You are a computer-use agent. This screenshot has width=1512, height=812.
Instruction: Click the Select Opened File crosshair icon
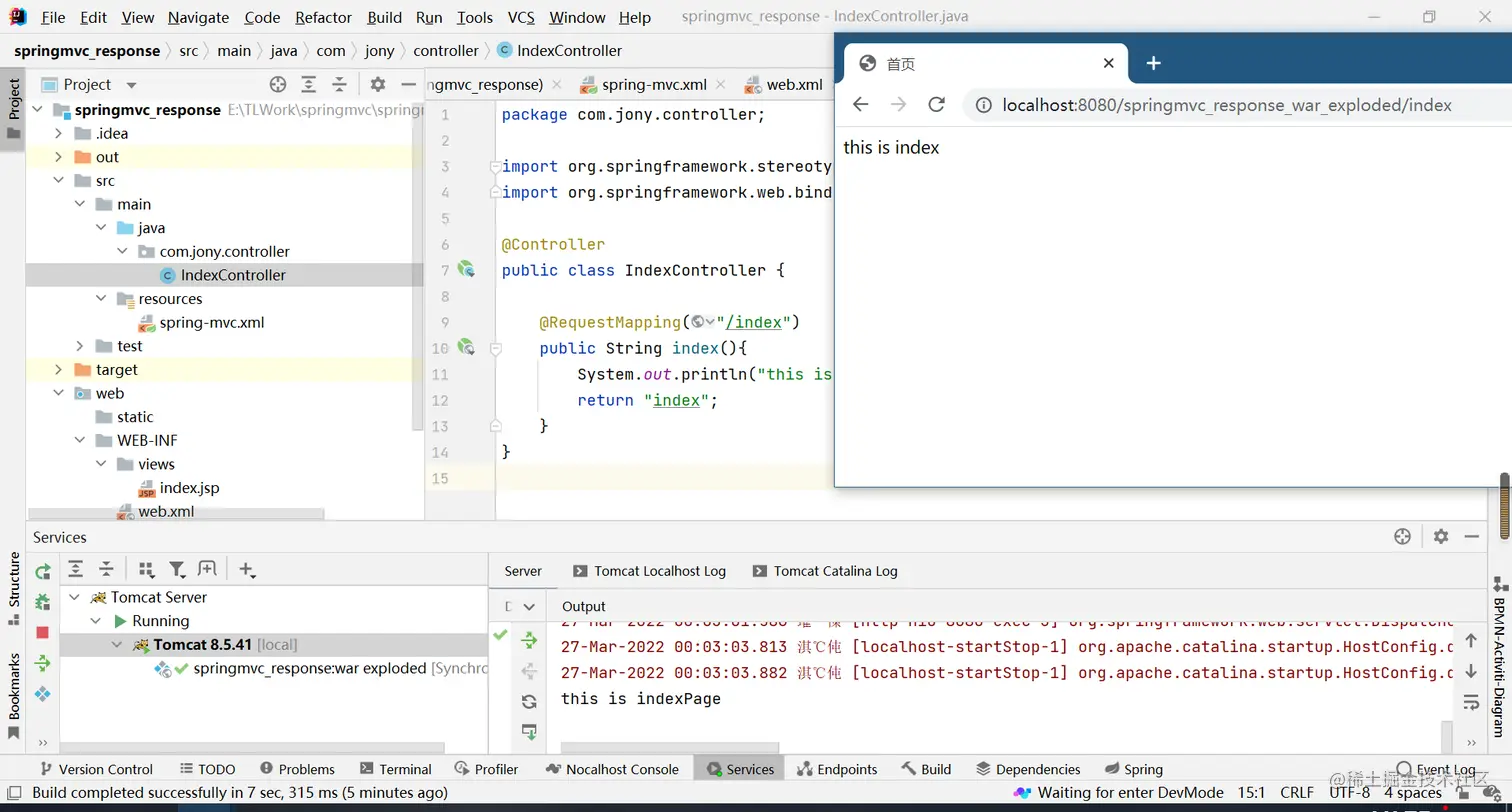(278, 85)
